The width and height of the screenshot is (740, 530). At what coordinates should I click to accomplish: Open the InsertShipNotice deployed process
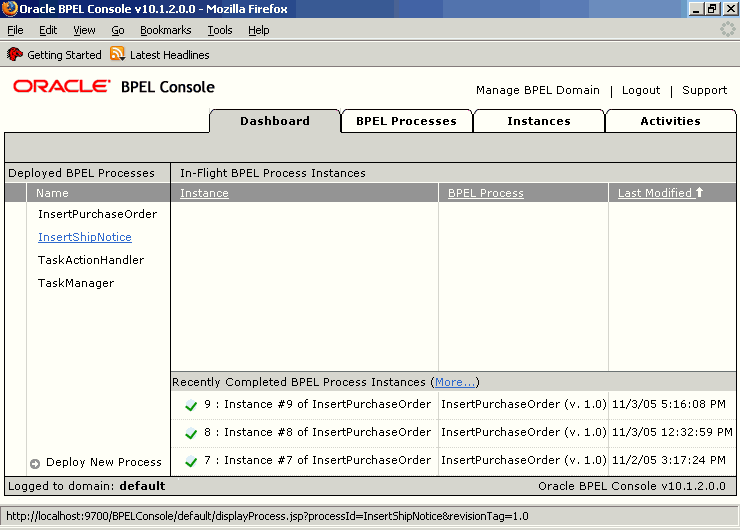point(85,237)
